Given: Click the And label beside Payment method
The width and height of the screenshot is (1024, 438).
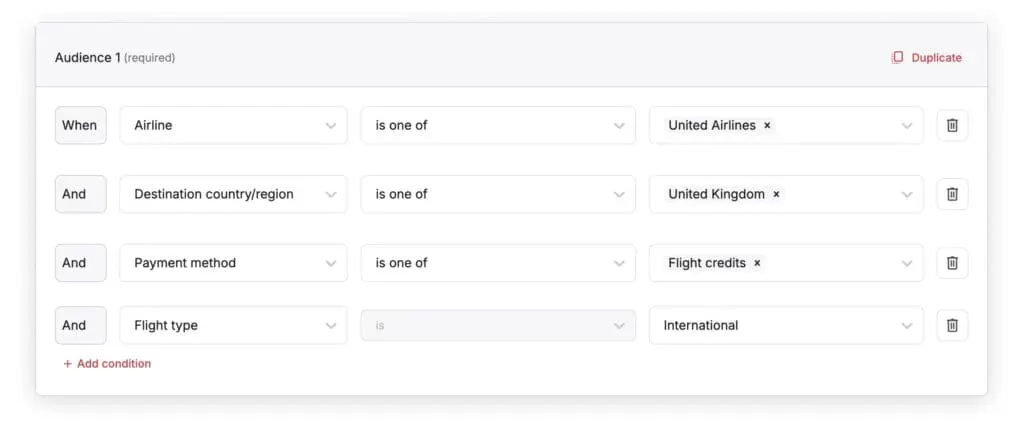Looking at the screenshot, I should tap(80, 263).
